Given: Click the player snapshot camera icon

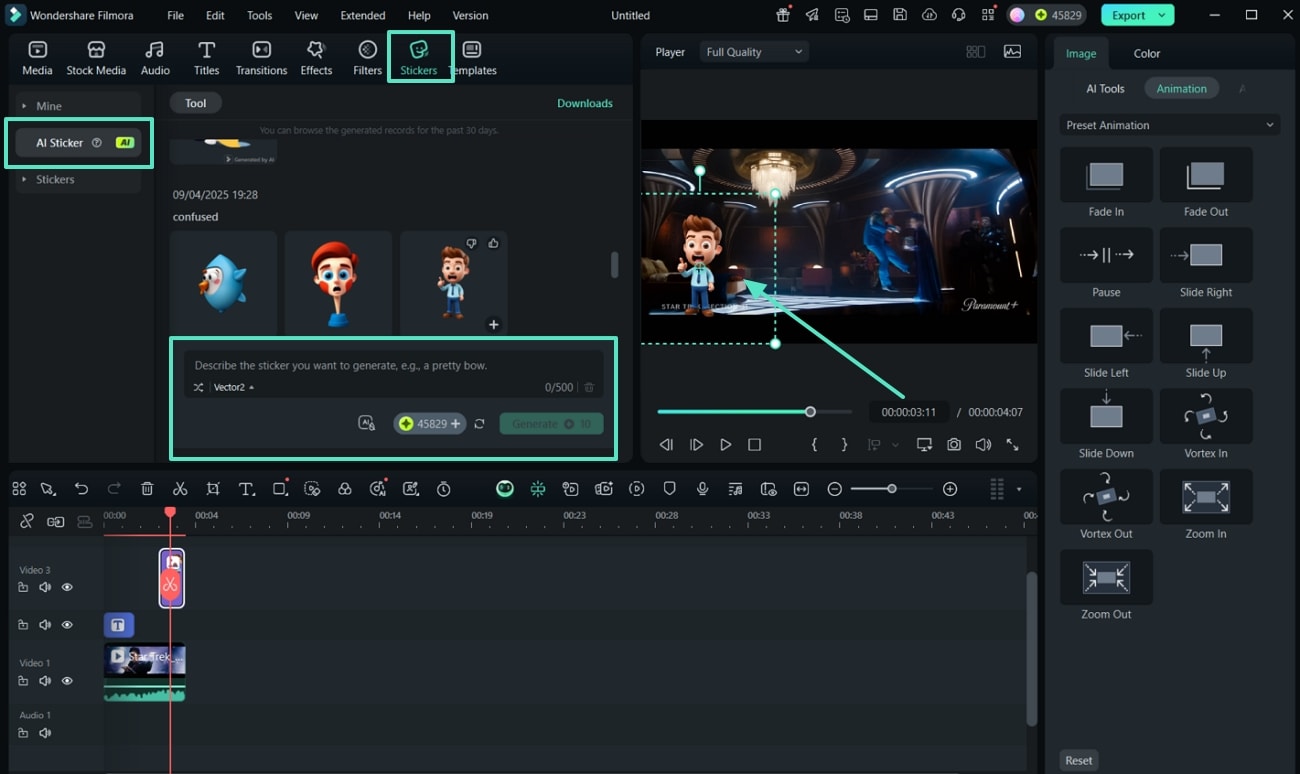Looking at the screenshot, I should [954, 444].
